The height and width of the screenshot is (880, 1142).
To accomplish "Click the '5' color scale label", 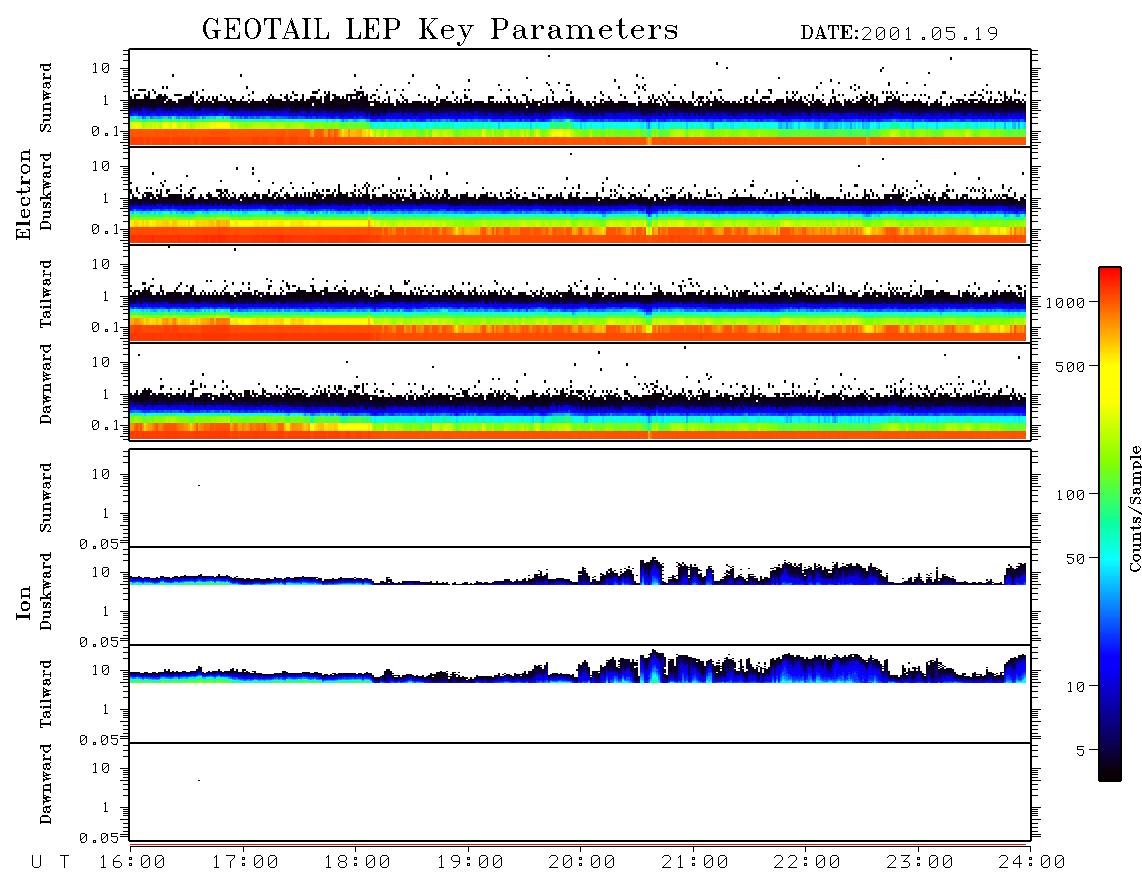I will 1080,750.
